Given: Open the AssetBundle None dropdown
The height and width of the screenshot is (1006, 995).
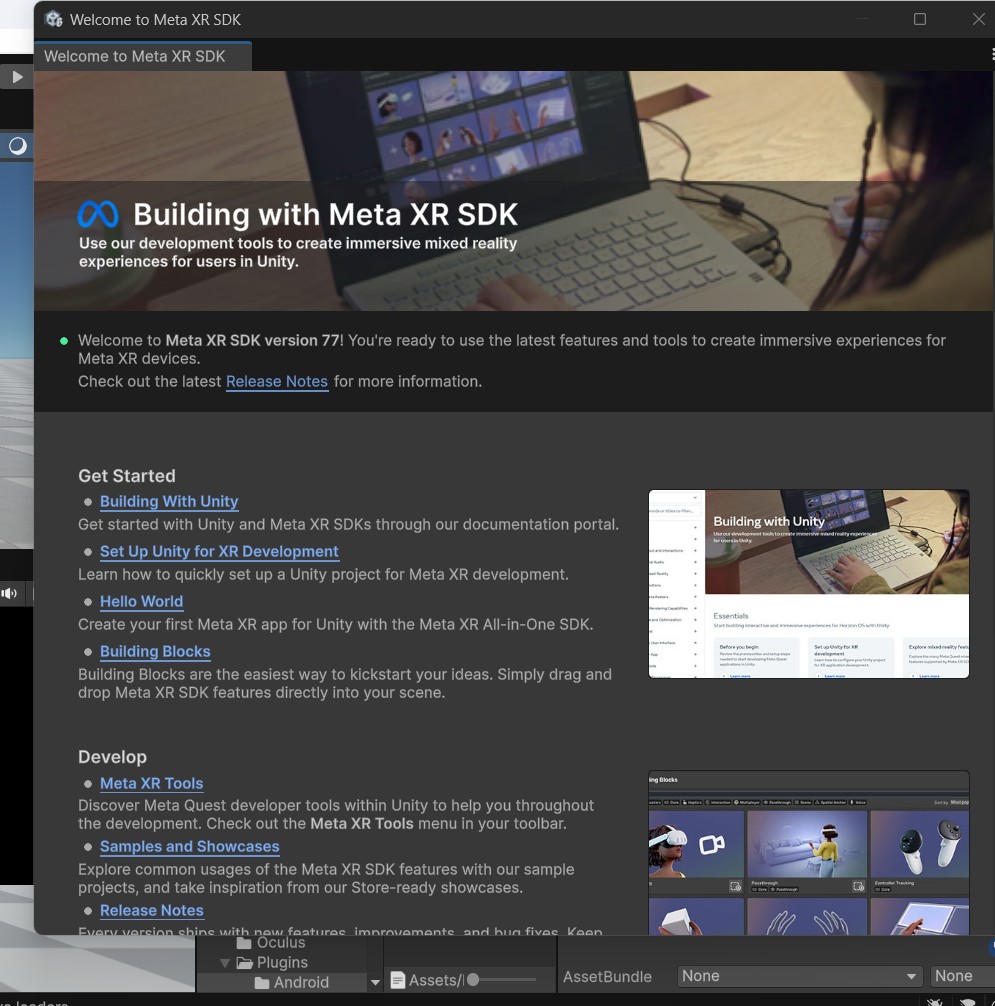Looking at the screenshot, I should click(x=799, y=976).
